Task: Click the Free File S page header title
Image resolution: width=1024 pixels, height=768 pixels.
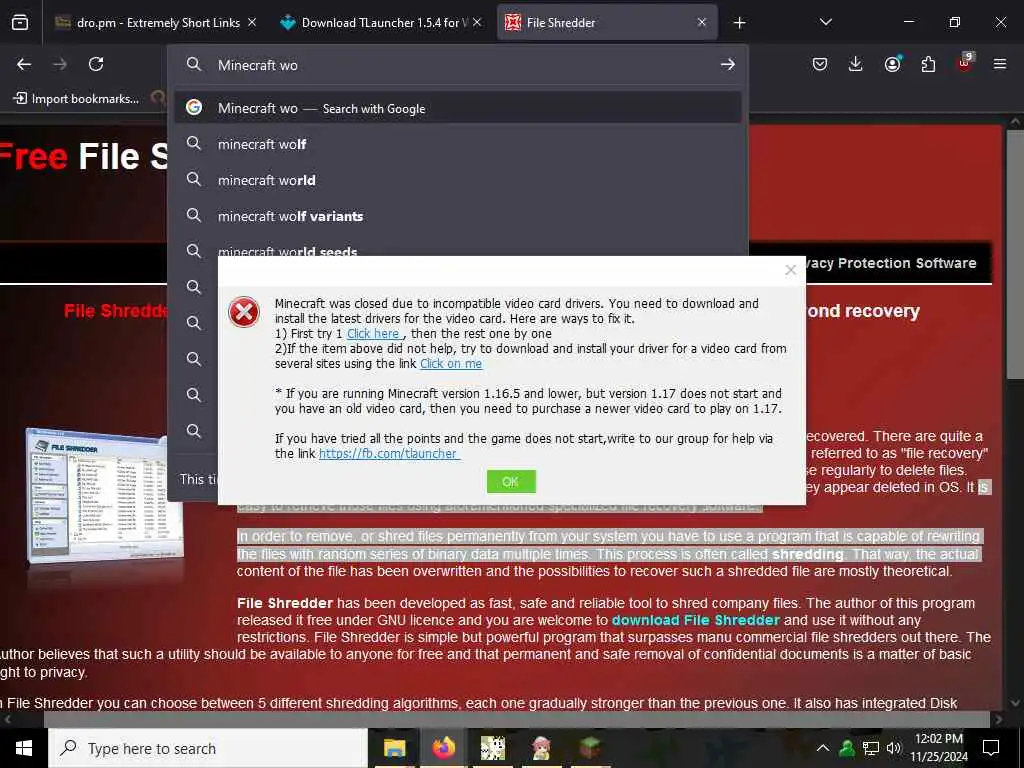Action: [84, 157]
